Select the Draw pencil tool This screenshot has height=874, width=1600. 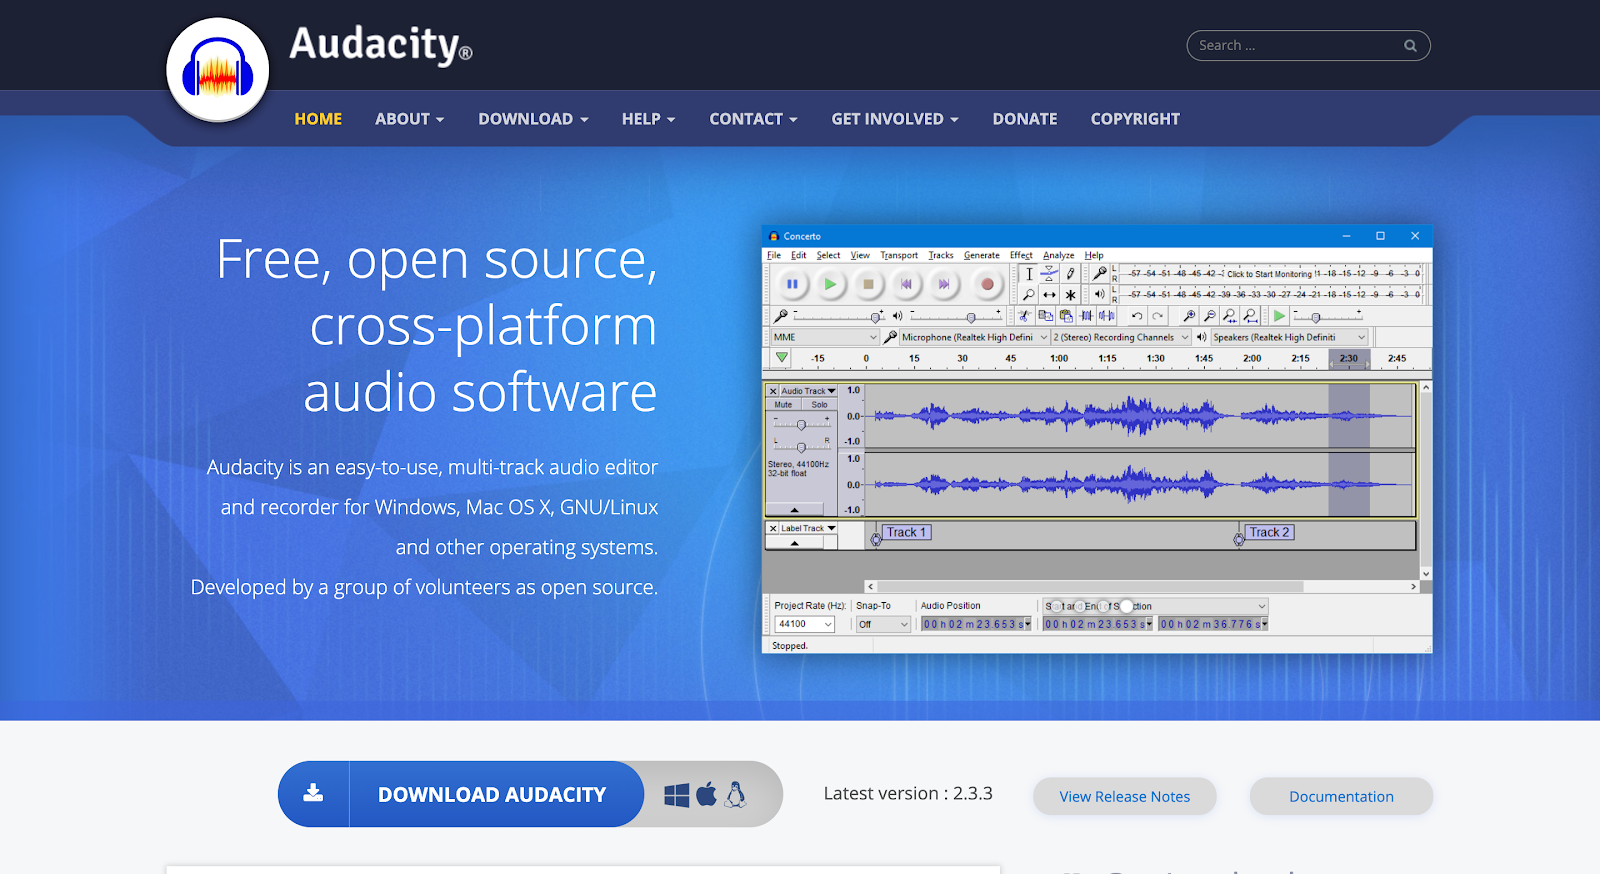(x=1070, y=273)
